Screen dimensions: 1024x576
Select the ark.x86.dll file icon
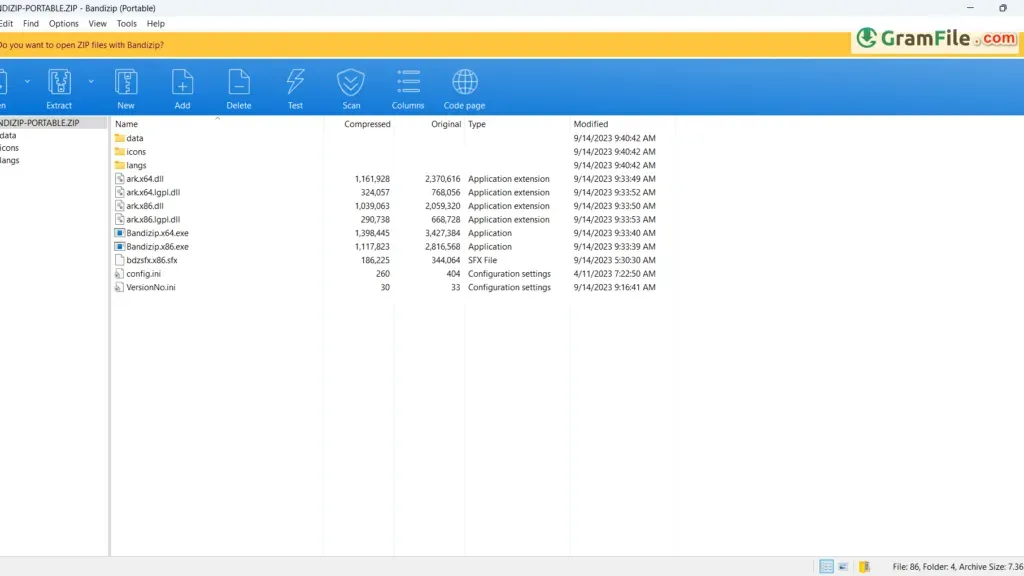pos(120,206)
